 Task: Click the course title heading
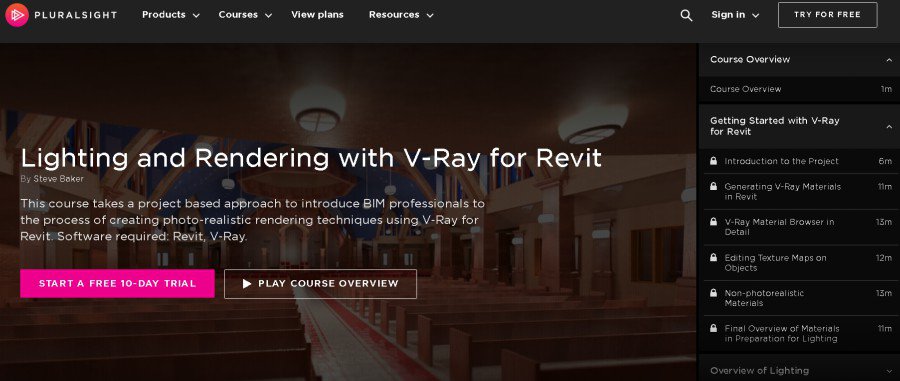tap(311, 158)
